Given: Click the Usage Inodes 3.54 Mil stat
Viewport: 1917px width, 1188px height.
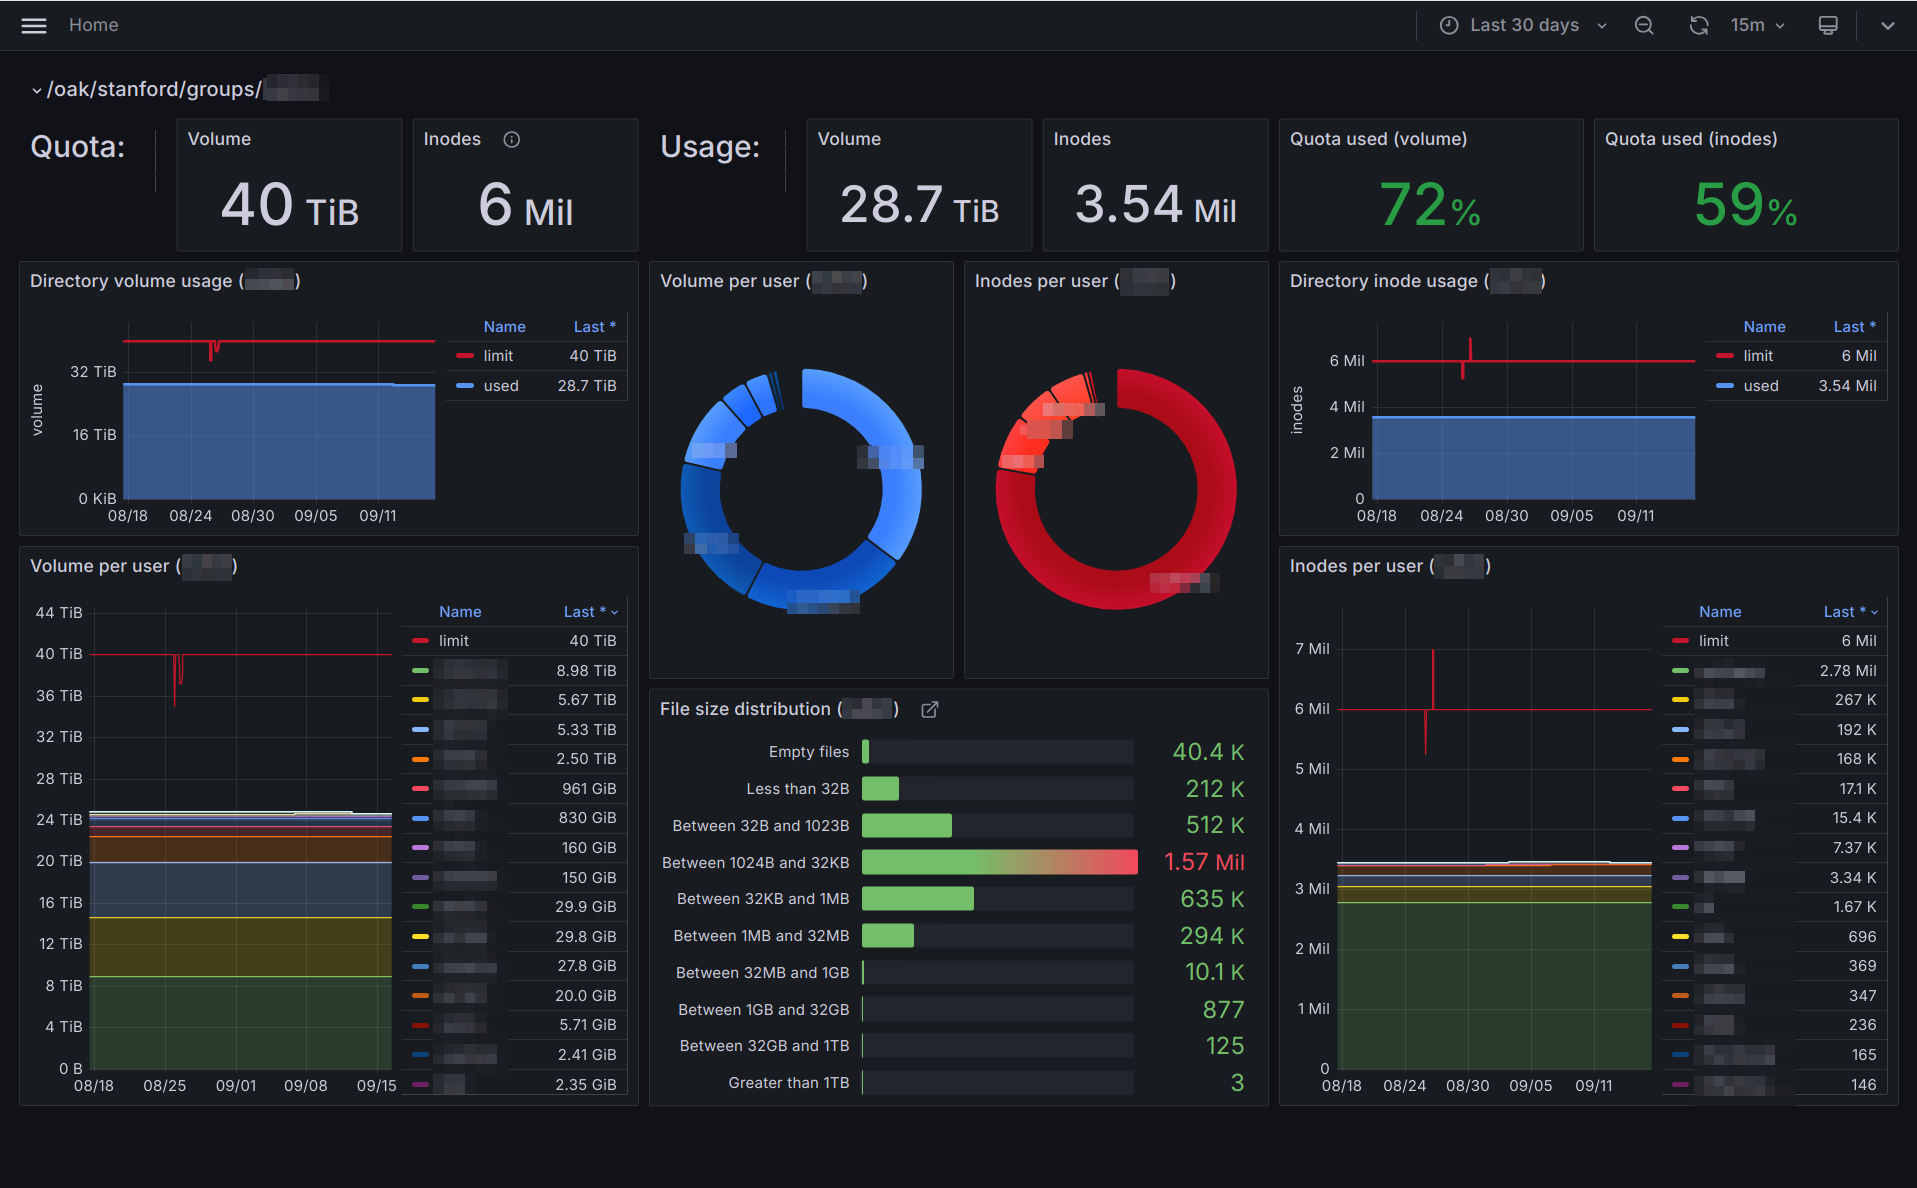Looking at the screenshot, I should pyautogui.click(x=1155, y=205).
